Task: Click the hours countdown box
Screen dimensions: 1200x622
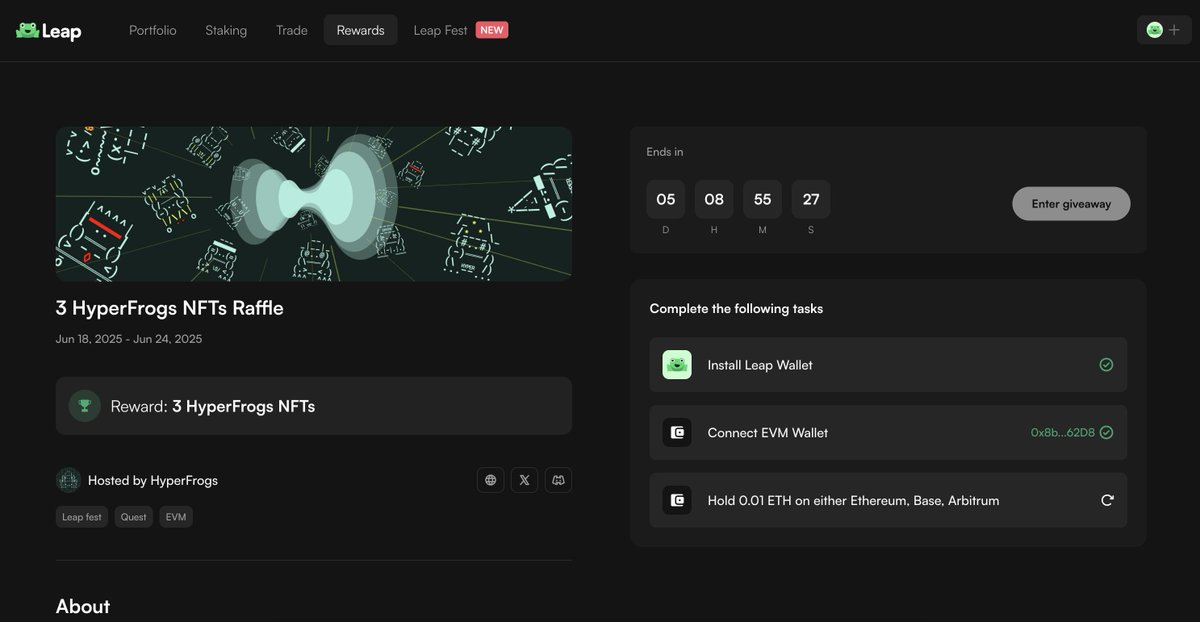Action: pyautogui.click(x=714, y=199)
